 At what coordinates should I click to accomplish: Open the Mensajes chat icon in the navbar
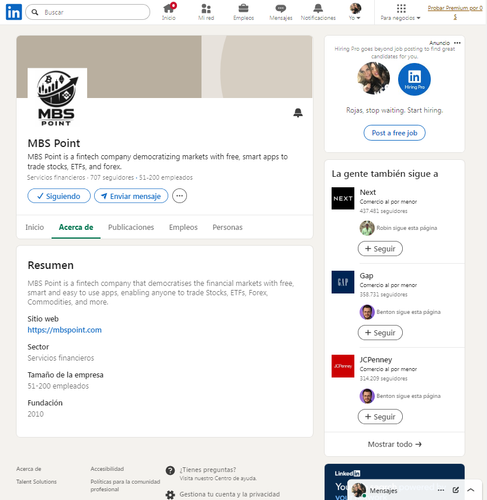pos(281,12)
